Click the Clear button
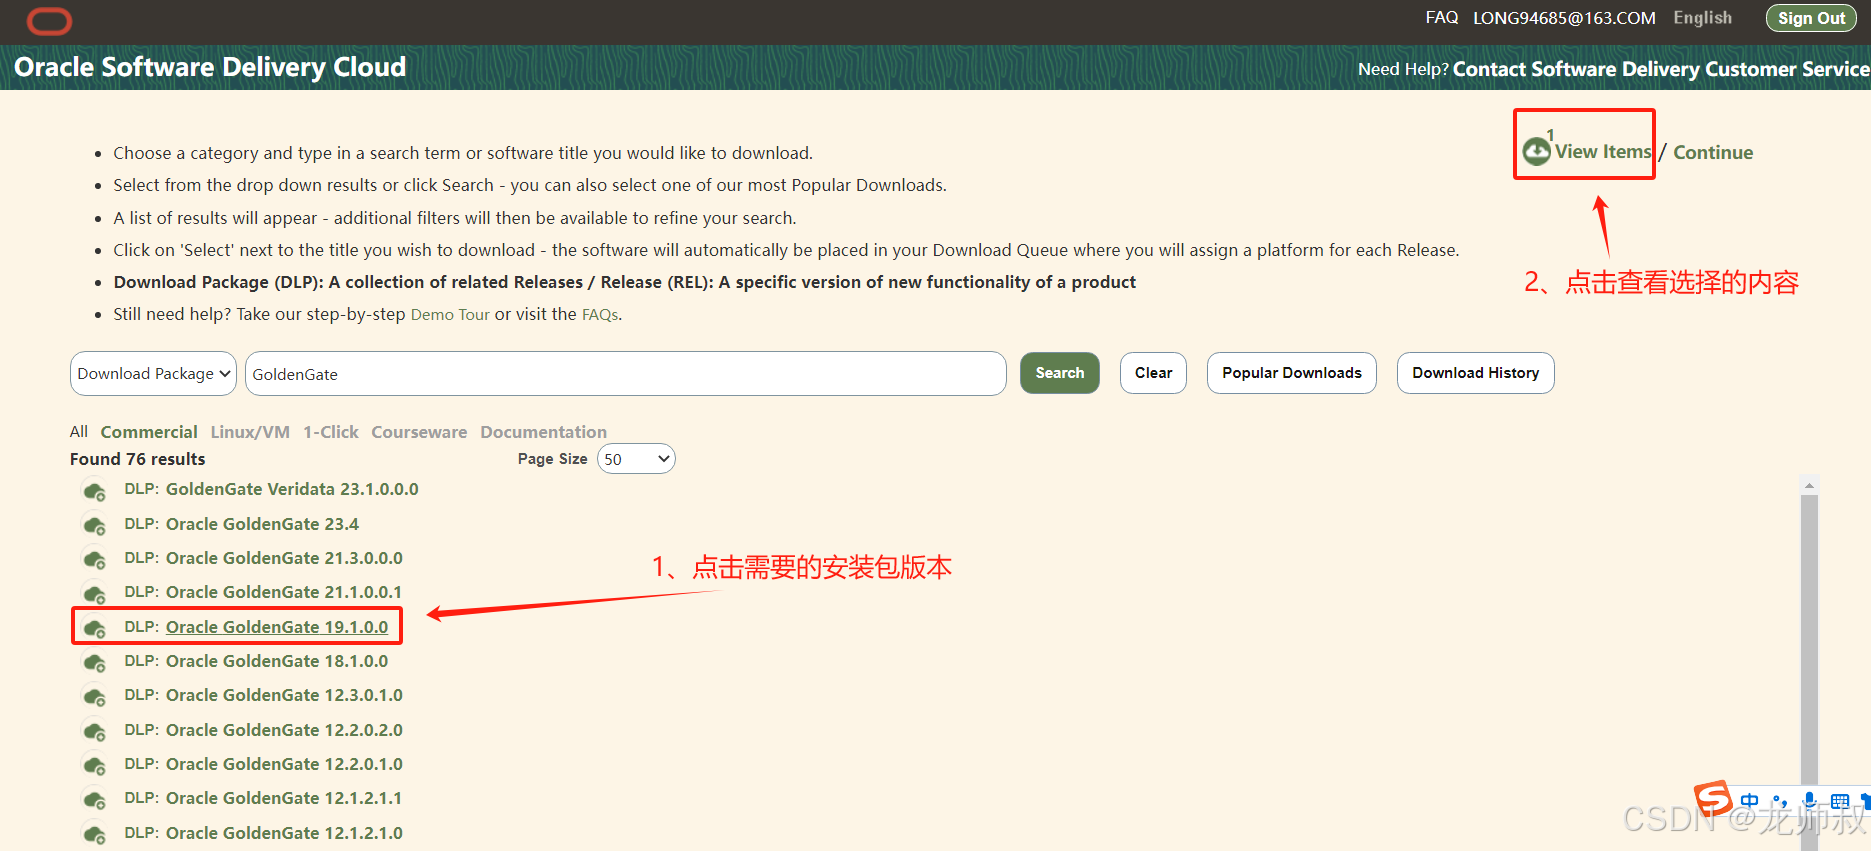This screenshot has width=1871, height=851. 1153,373
